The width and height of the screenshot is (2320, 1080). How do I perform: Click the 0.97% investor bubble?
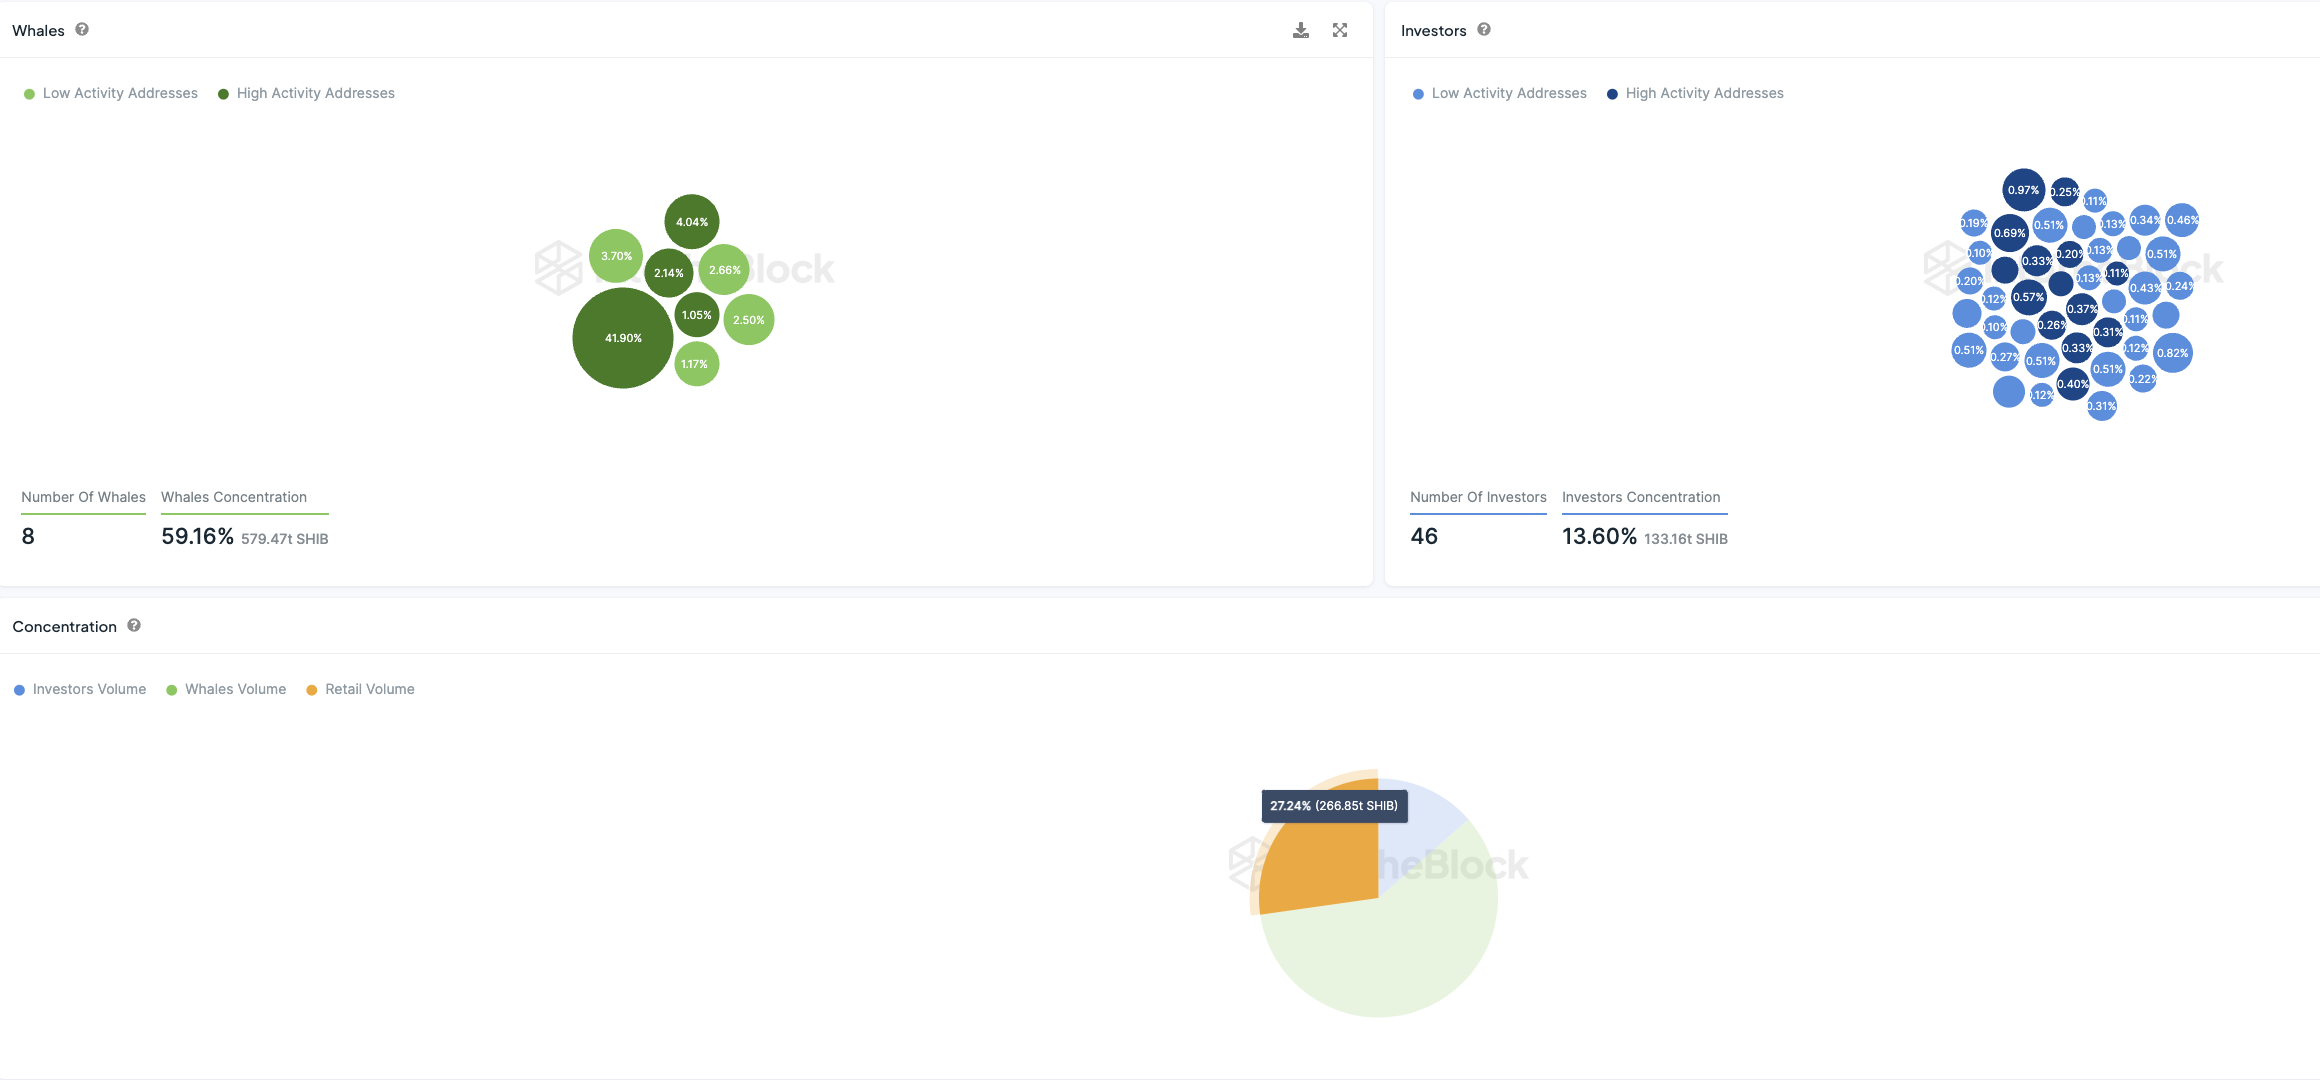(x=2023, y=189)
